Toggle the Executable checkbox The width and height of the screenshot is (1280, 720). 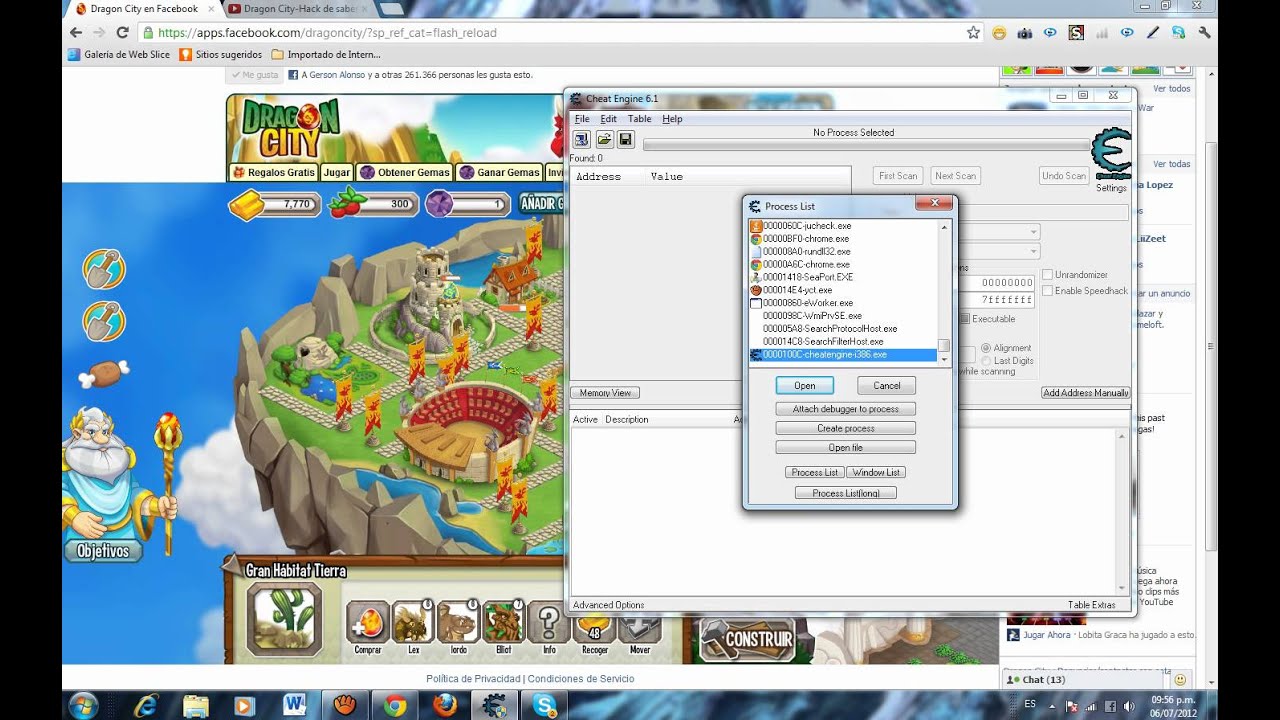[x=965, y=319]
